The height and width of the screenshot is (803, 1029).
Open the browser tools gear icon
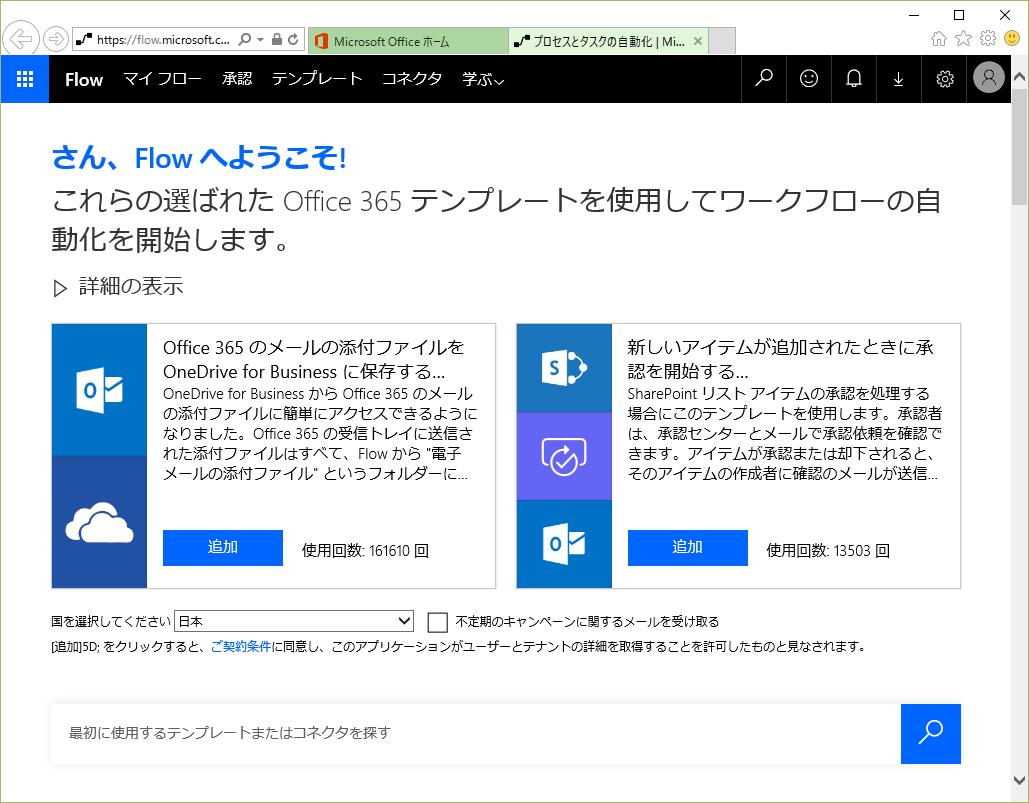coord(988,39)
